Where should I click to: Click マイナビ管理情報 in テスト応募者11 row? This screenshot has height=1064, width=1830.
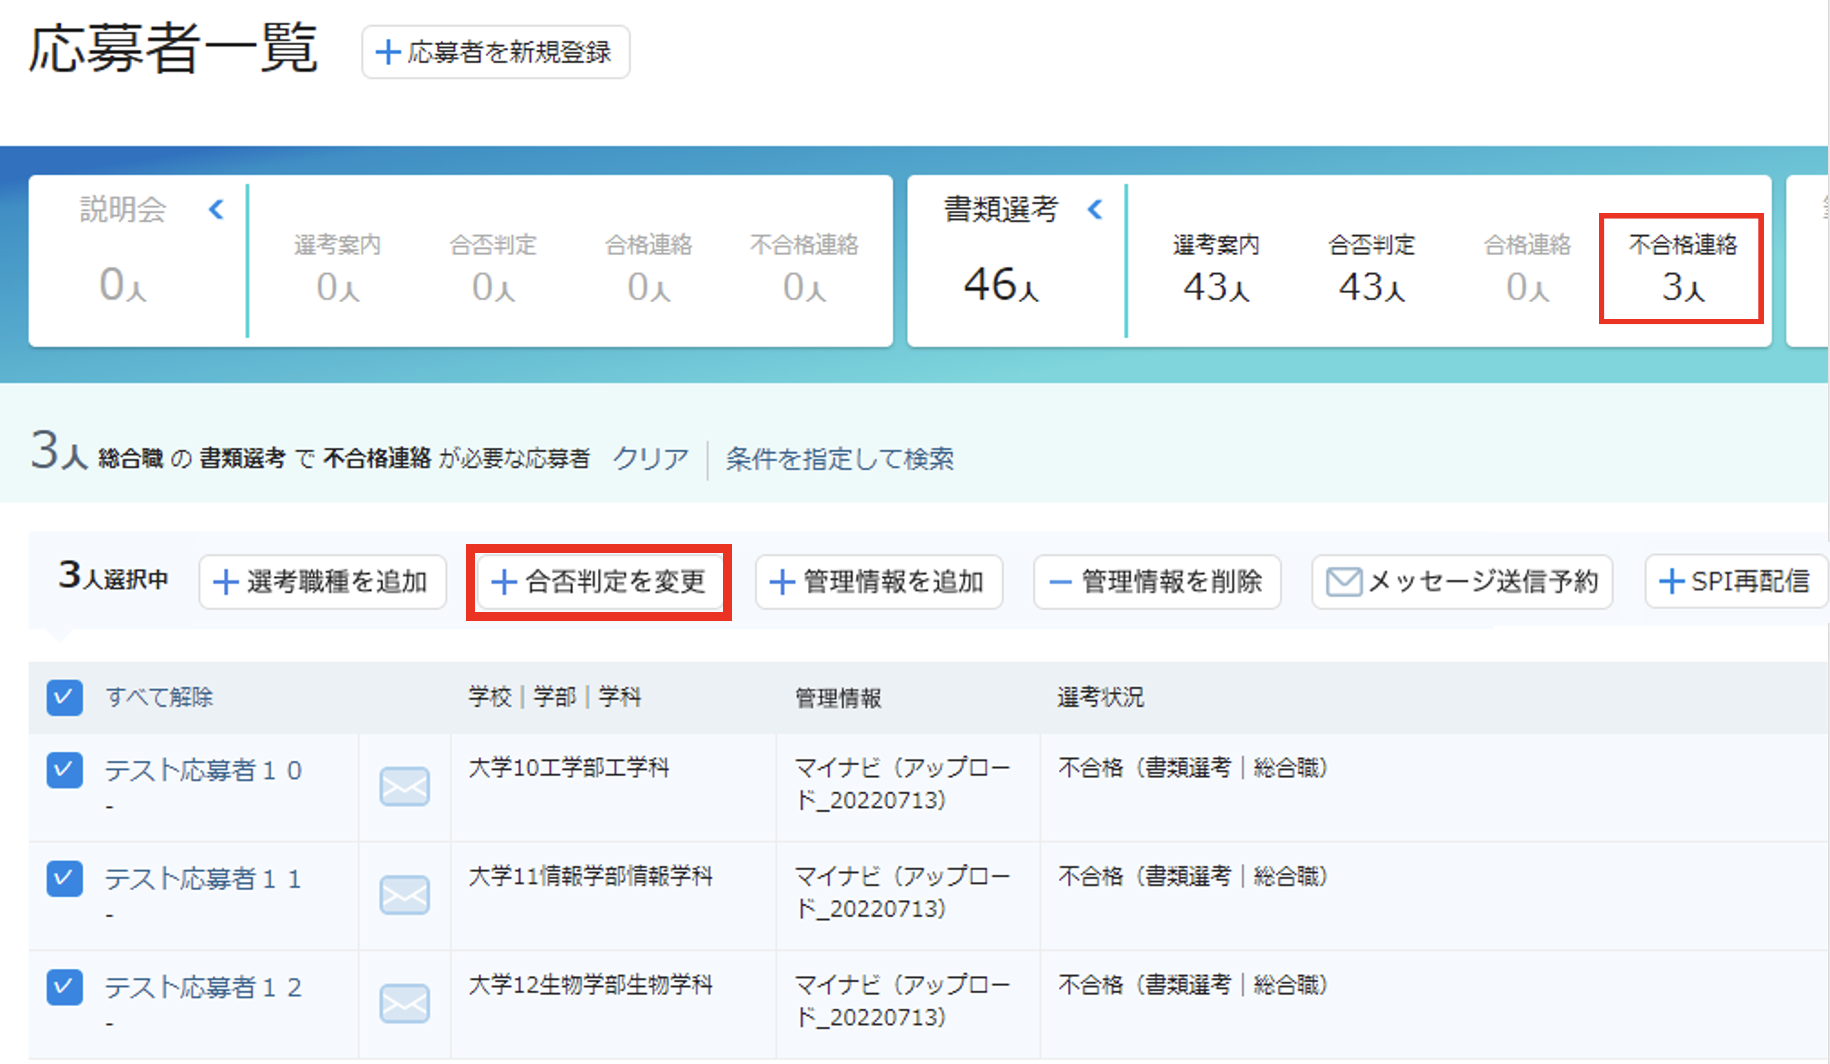pyautogui.click(x=903, y=892)
